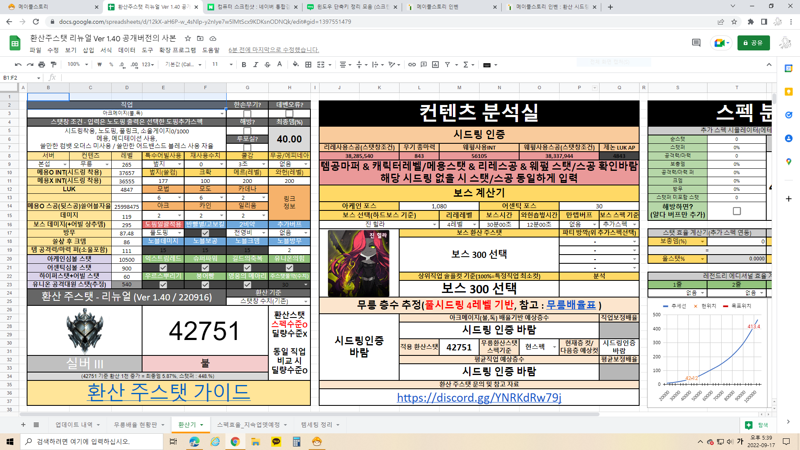This screenshot has height=450, width=800.
Task: Open the 확장 프로그램 menu
Action: (178, 50)
